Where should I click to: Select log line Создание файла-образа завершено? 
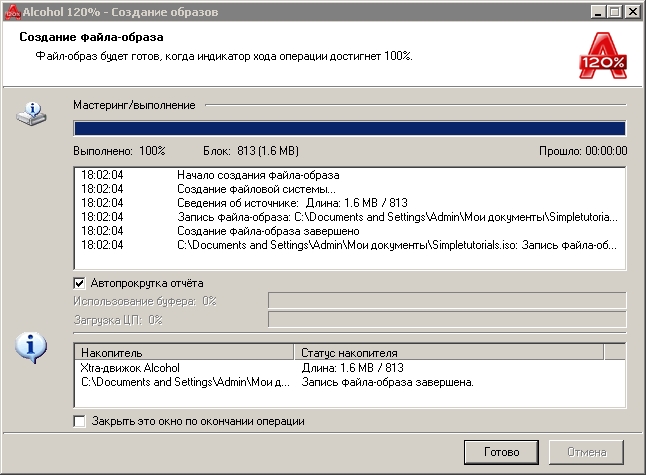pyautogui.click(x=350, y=231)
